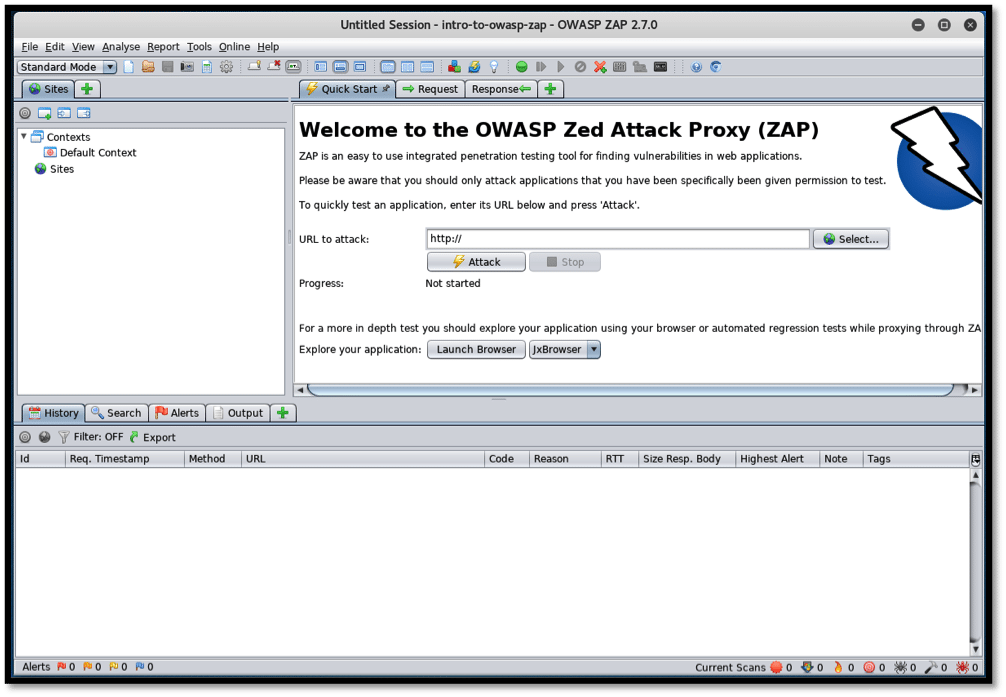Click the flame active scan status icon
Image resolution: width=1006 pixels, height=697 pixels.
[x=838, y=667]
